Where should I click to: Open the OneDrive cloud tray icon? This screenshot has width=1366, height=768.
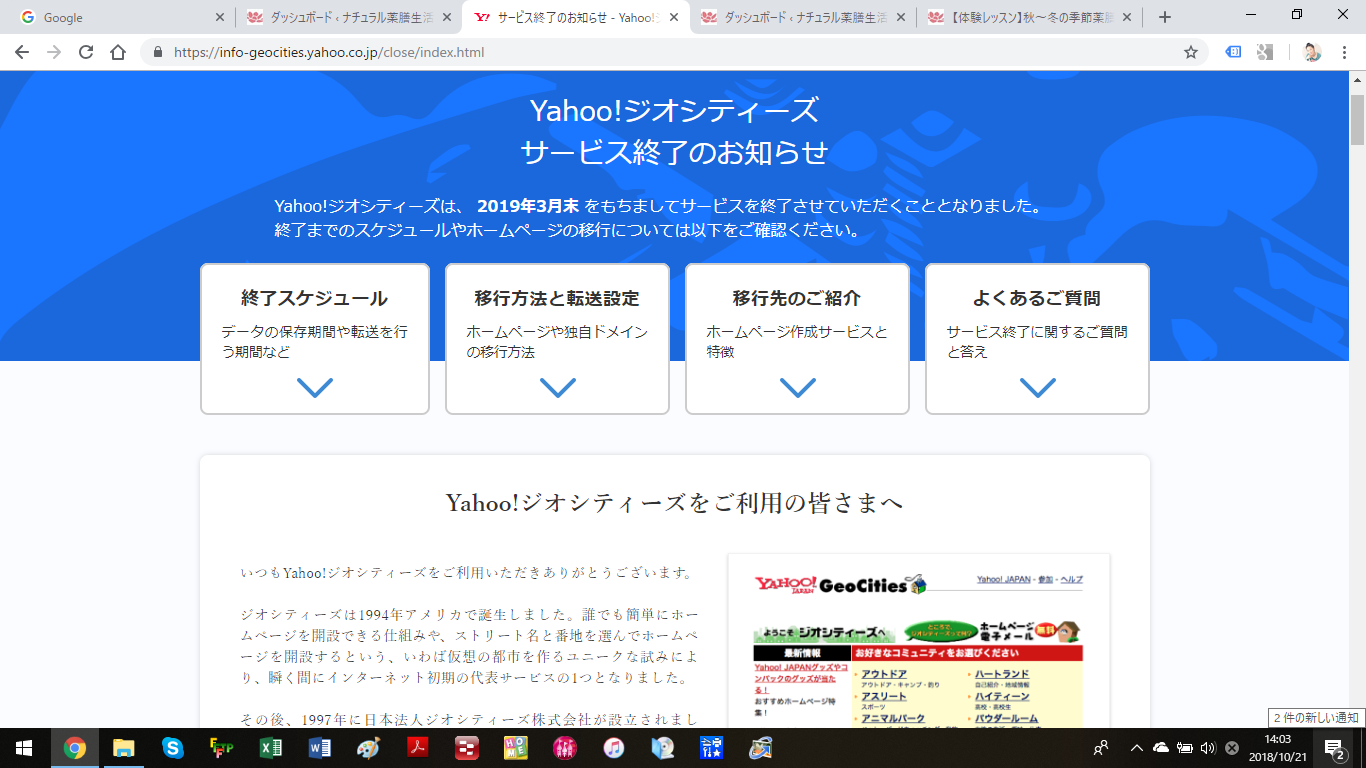click(x=1161, y=748)
